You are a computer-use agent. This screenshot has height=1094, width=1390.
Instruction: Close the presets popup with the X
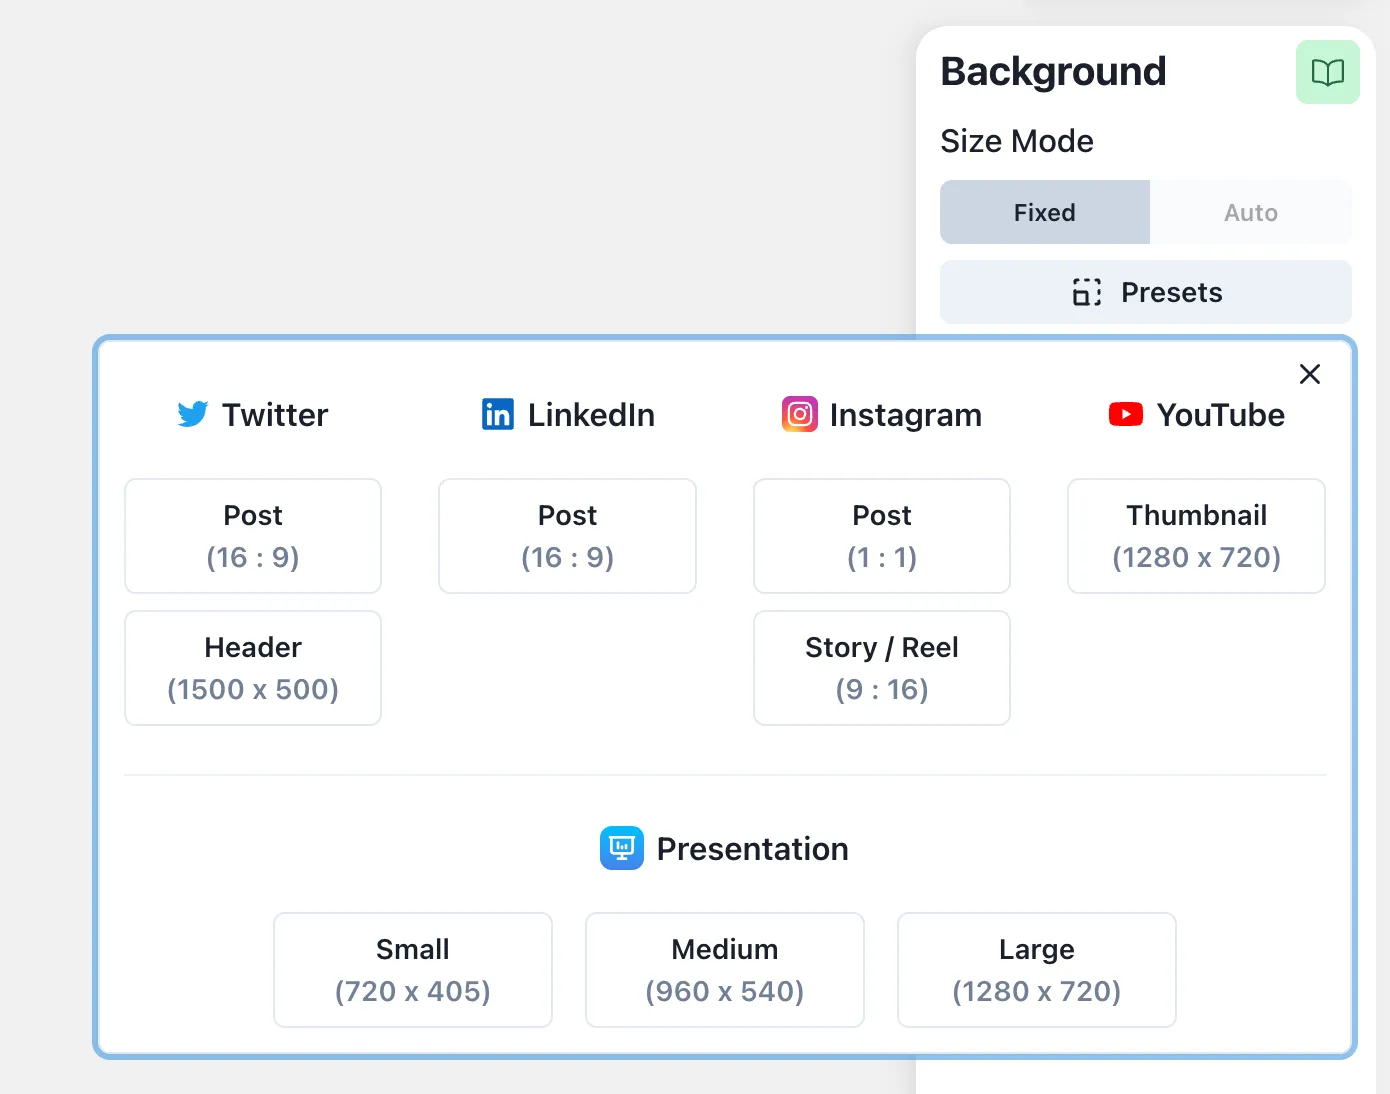1309,374
